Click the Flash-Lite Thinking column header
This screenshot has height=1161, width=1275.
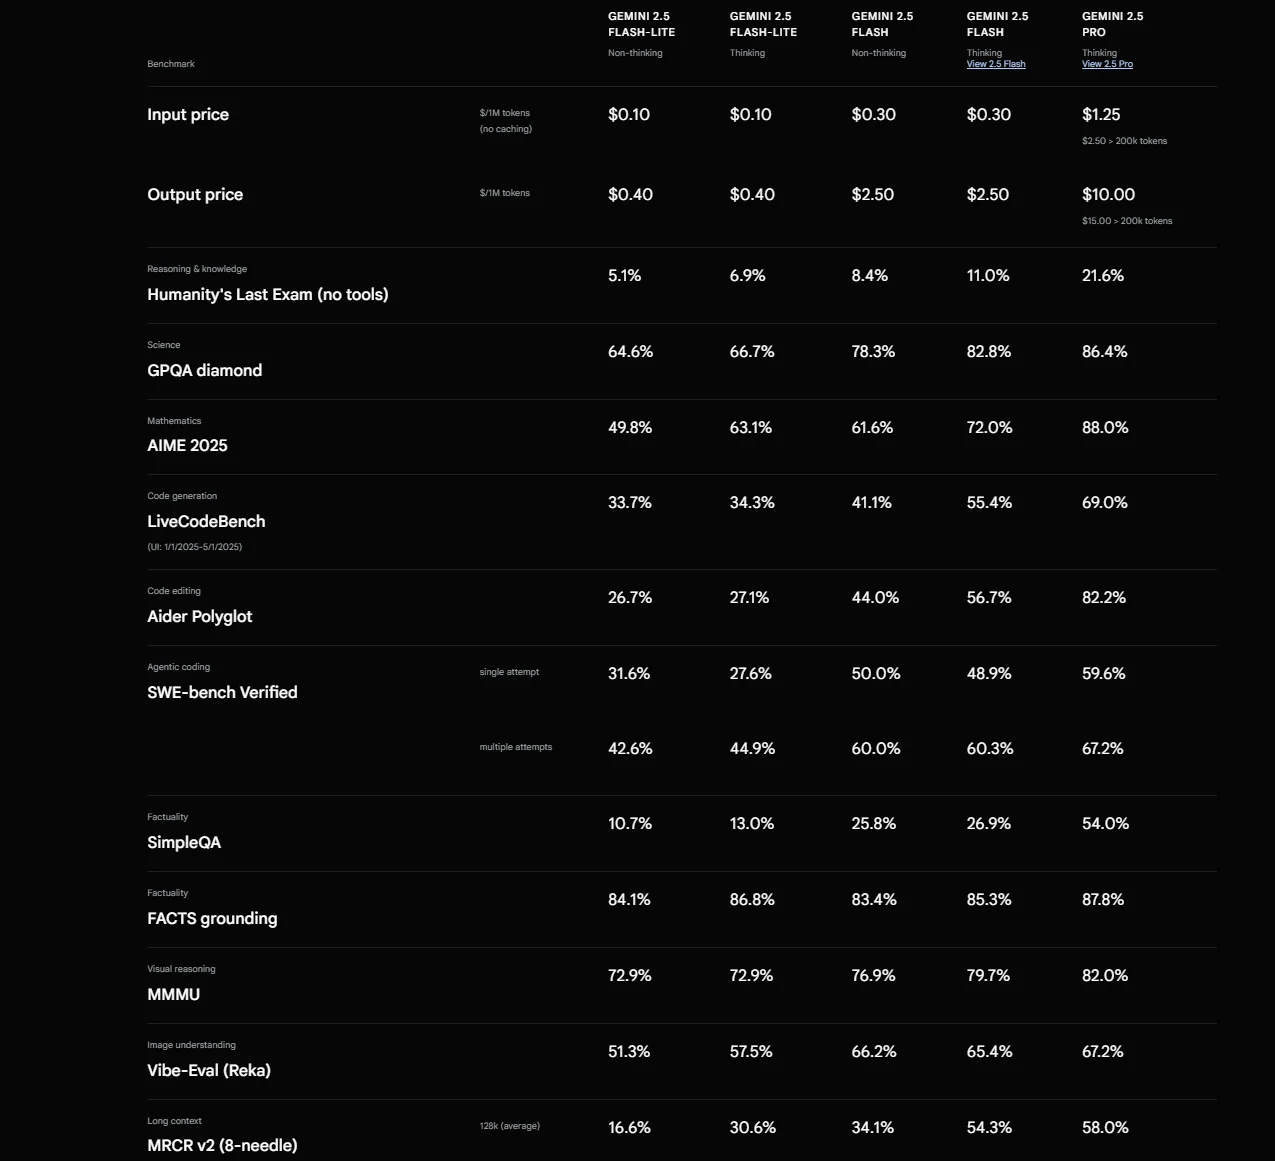[x=763, y=24]
